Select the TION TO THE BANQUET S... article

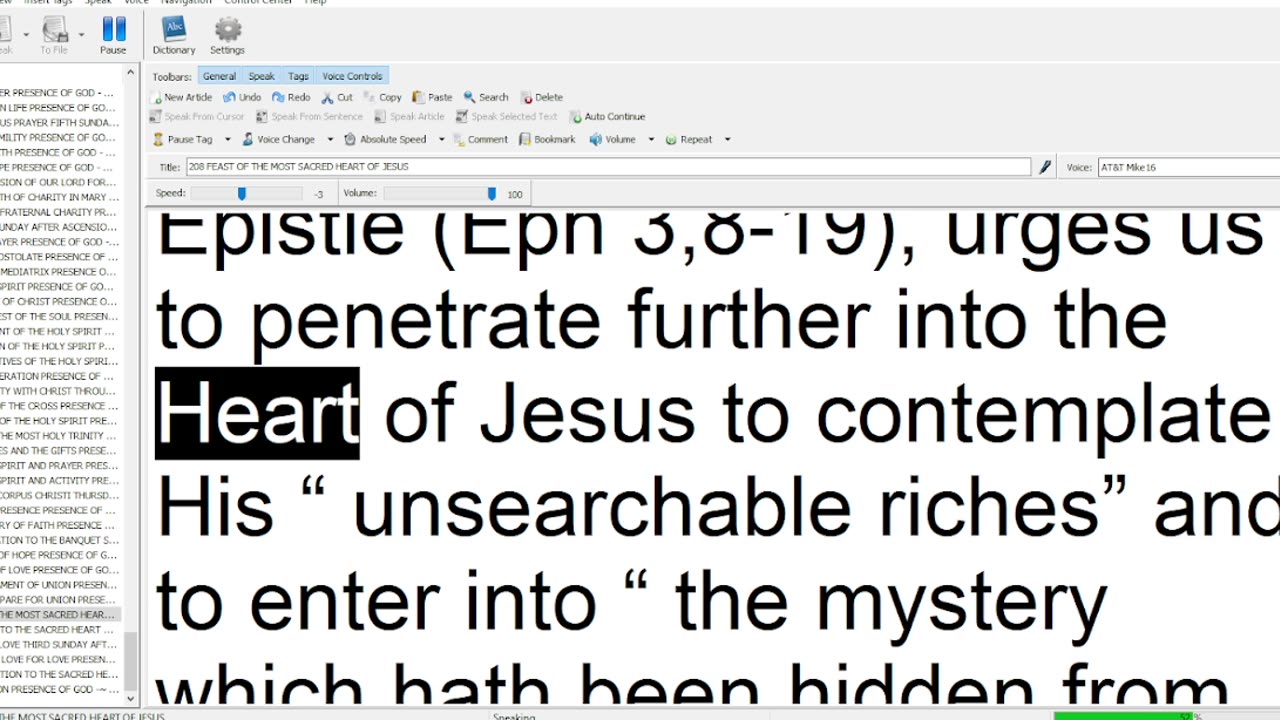tap(60, 540)
